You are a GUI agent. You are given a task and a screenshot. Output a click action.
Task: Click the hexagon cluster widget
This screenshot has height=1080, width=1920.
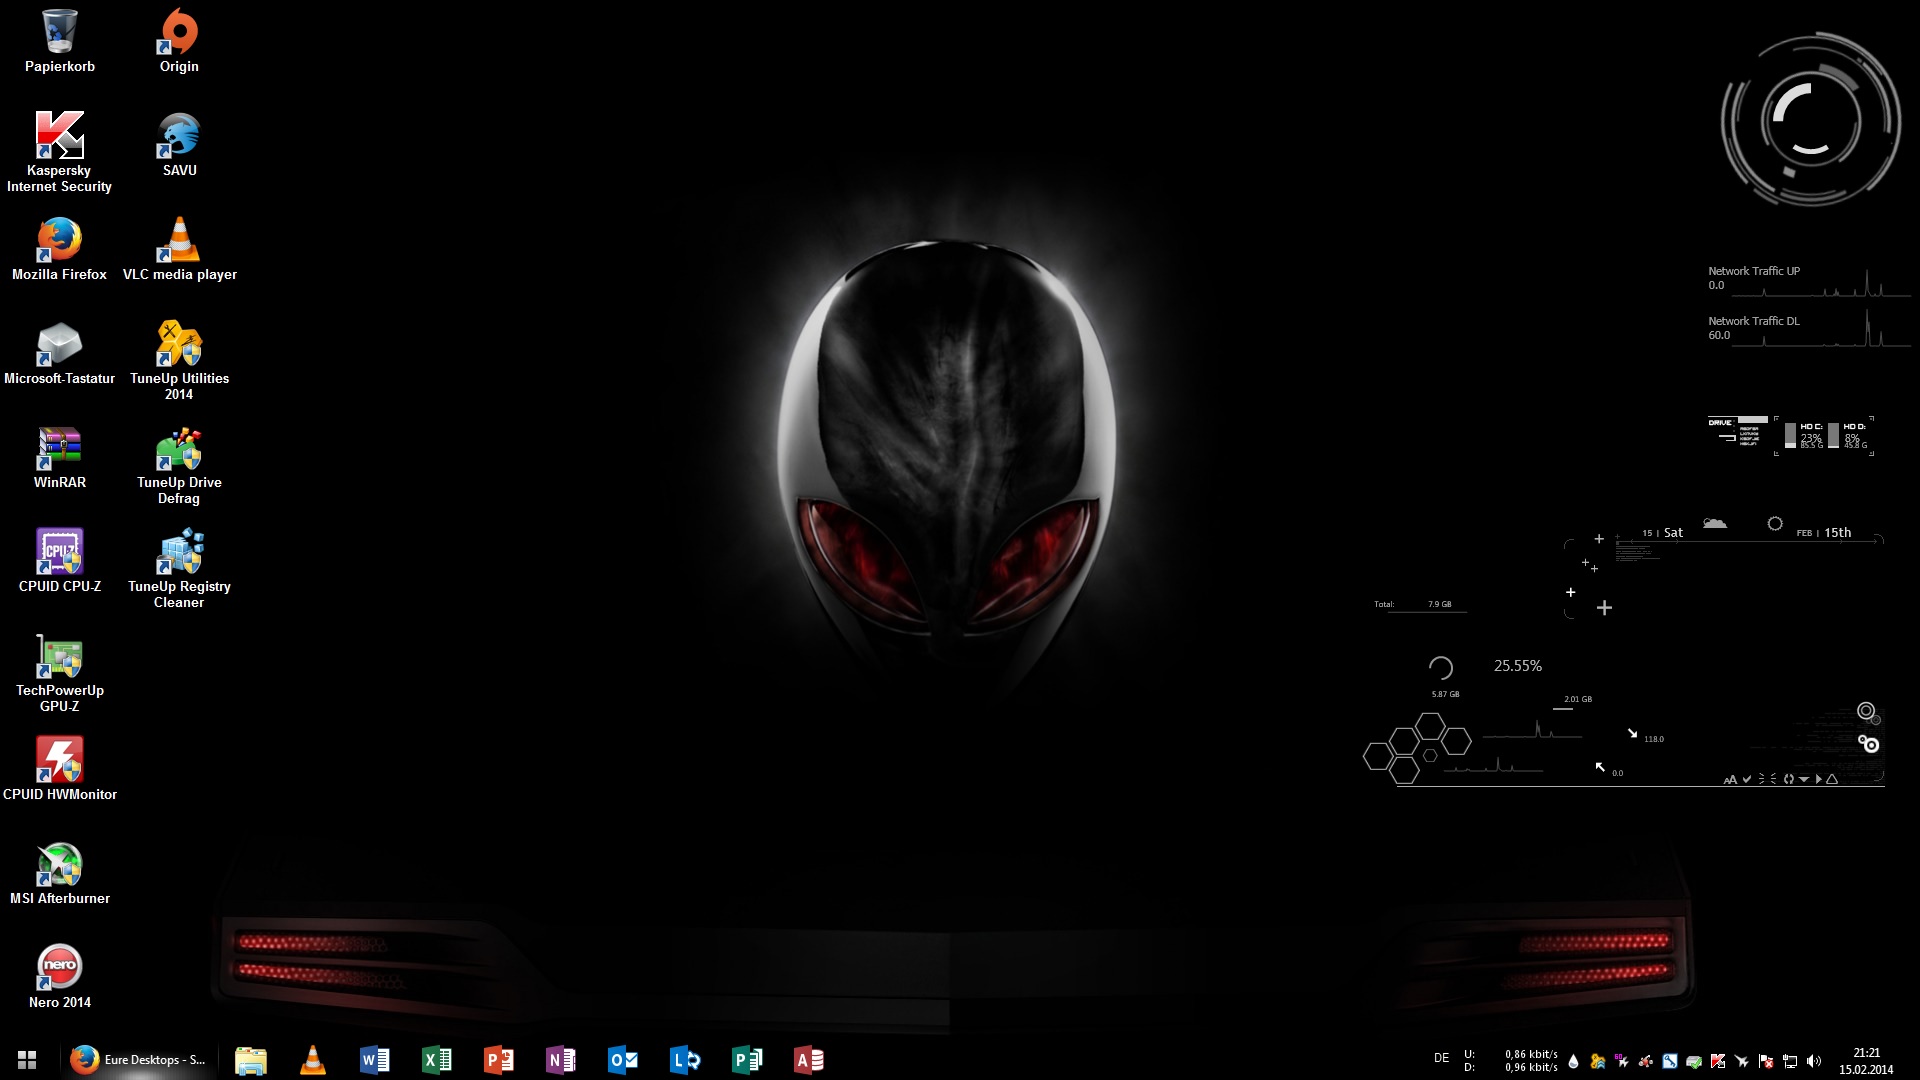(1416, 748)
